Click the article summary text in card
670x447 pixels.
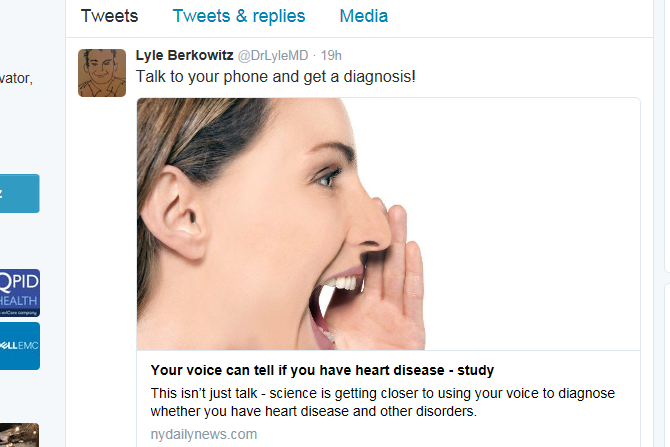[x=382, y=402]
